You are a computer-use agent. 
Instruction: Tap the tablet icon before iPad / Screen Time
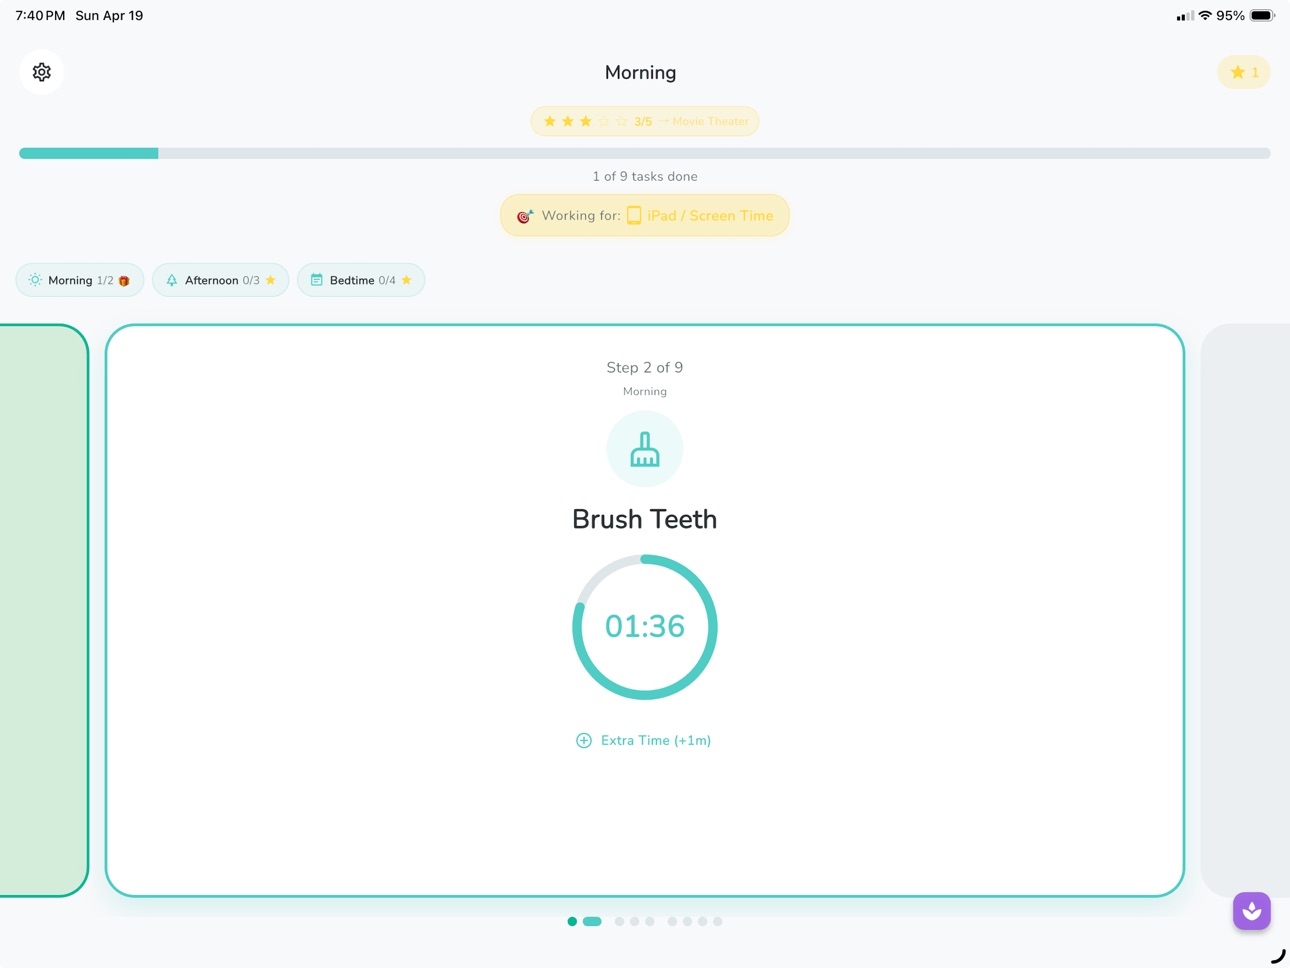(x=634, y=216)
